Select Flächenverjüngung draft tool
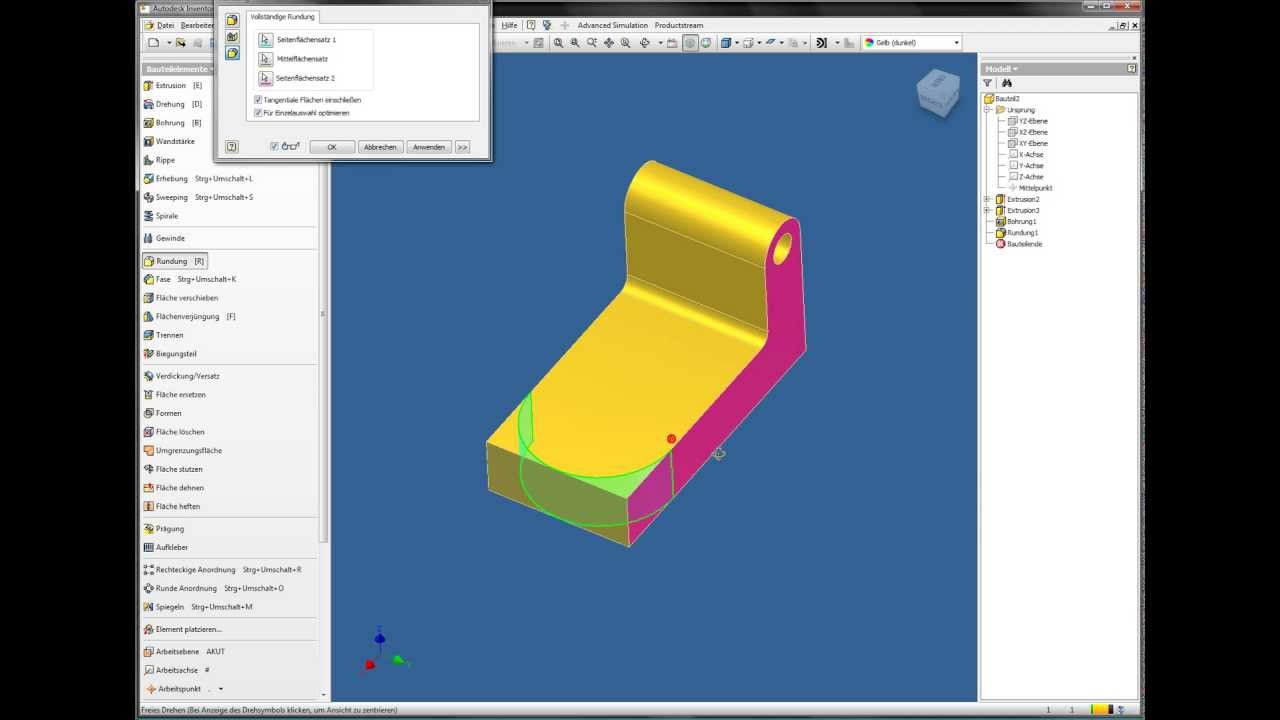This screenshot has height=720, width=1280. 189,316
